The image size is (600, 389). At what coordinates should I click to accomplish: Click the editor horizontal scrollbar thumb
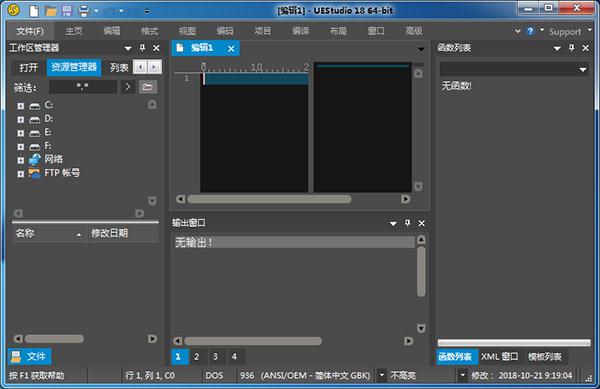click(x=269, y=199)
